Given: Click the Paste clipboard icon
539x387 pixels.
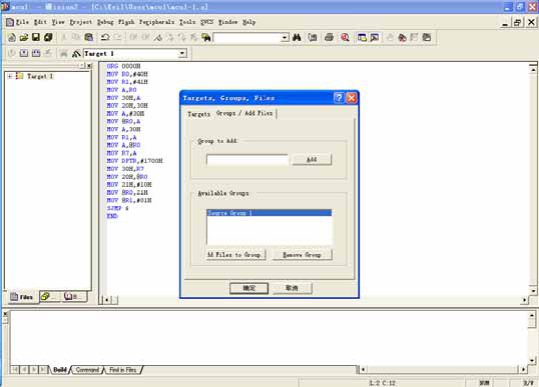Looking at the screenshot, I should (89, 37).
